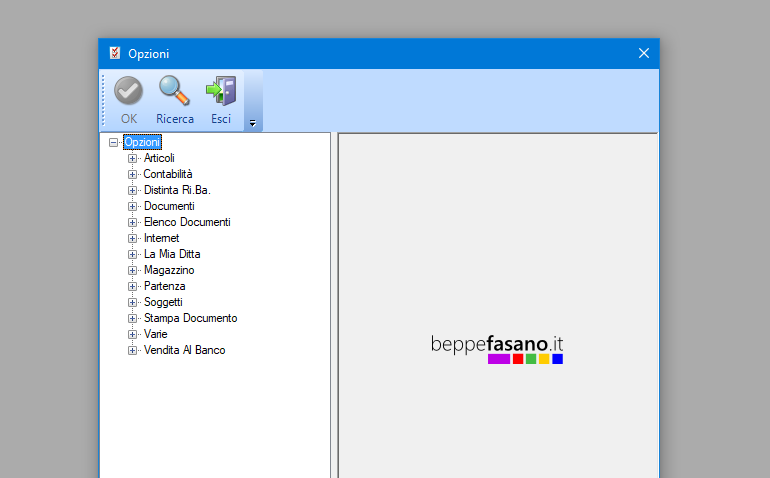Select Vendita Al Banco item

pyautogui.click(x=184, y=350)
